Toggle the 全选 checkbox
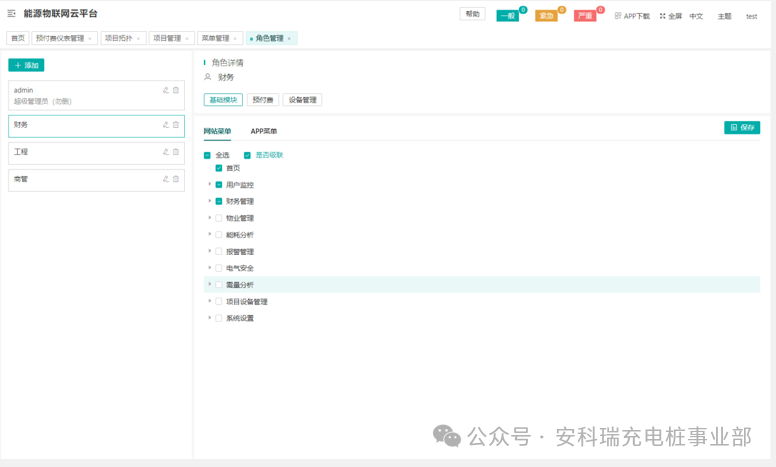Image resolution: width=776 pixels, height=467 pixels. pyautogui.click(x=207, y=155)
